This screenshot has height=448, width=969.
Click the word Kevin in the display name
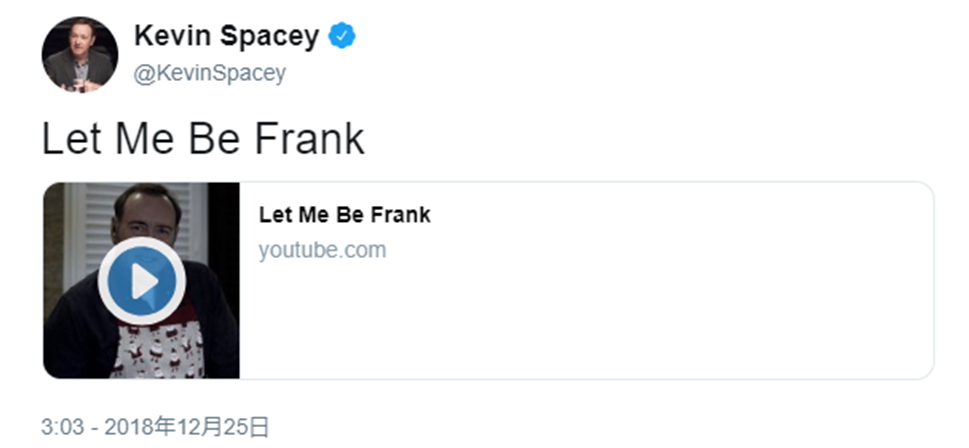click(168, 37)
